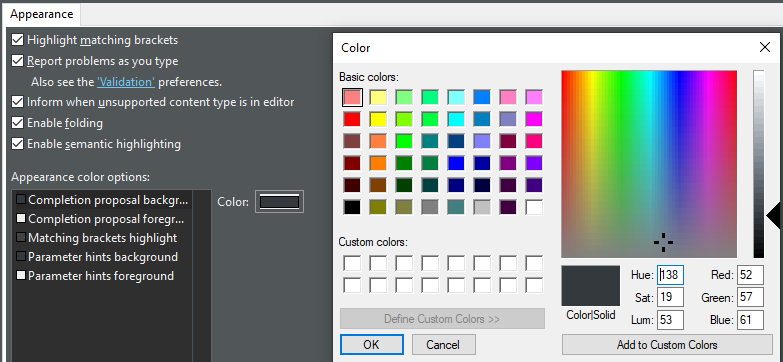The image size is (783, 362).
Task: Click the Lum input field
Action: pos(670,320)
